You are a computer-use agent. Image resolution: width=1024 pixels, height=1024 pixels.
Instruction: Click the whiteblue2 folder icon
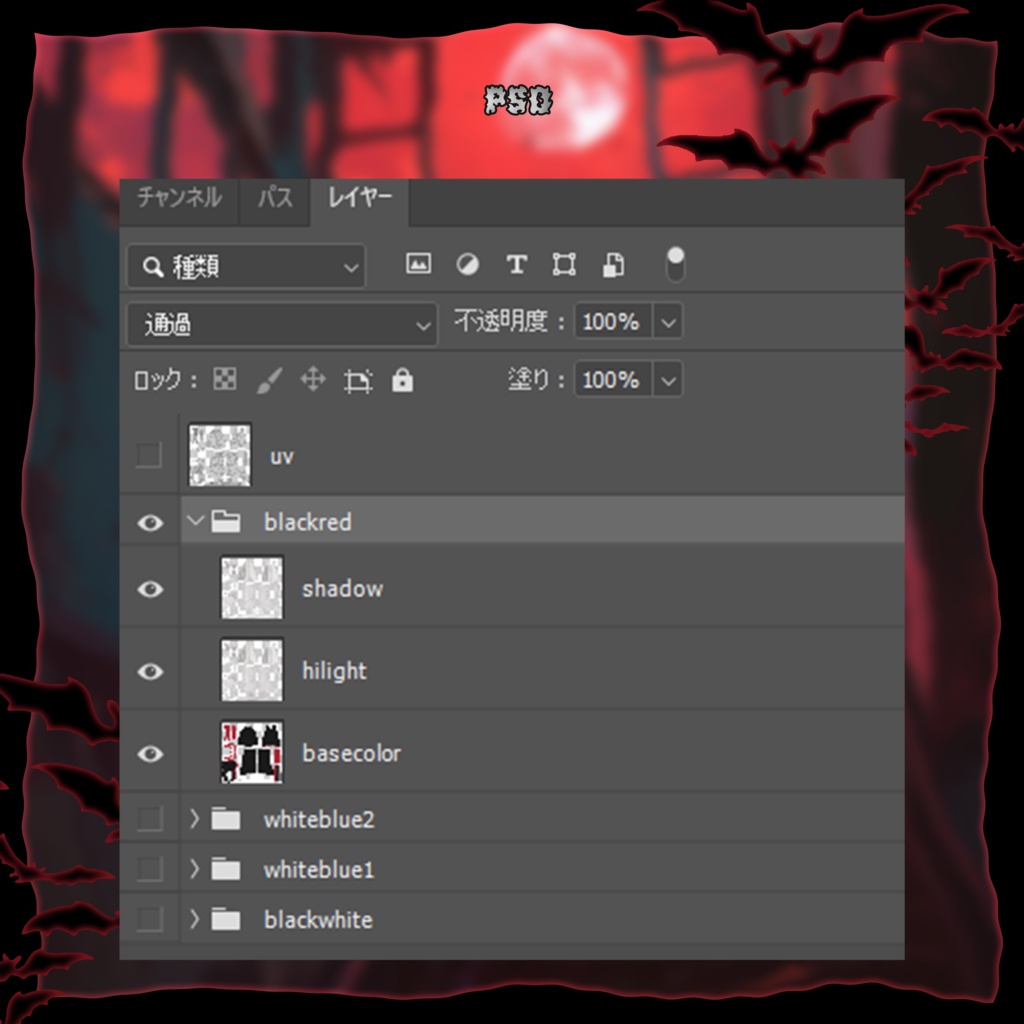226,818
